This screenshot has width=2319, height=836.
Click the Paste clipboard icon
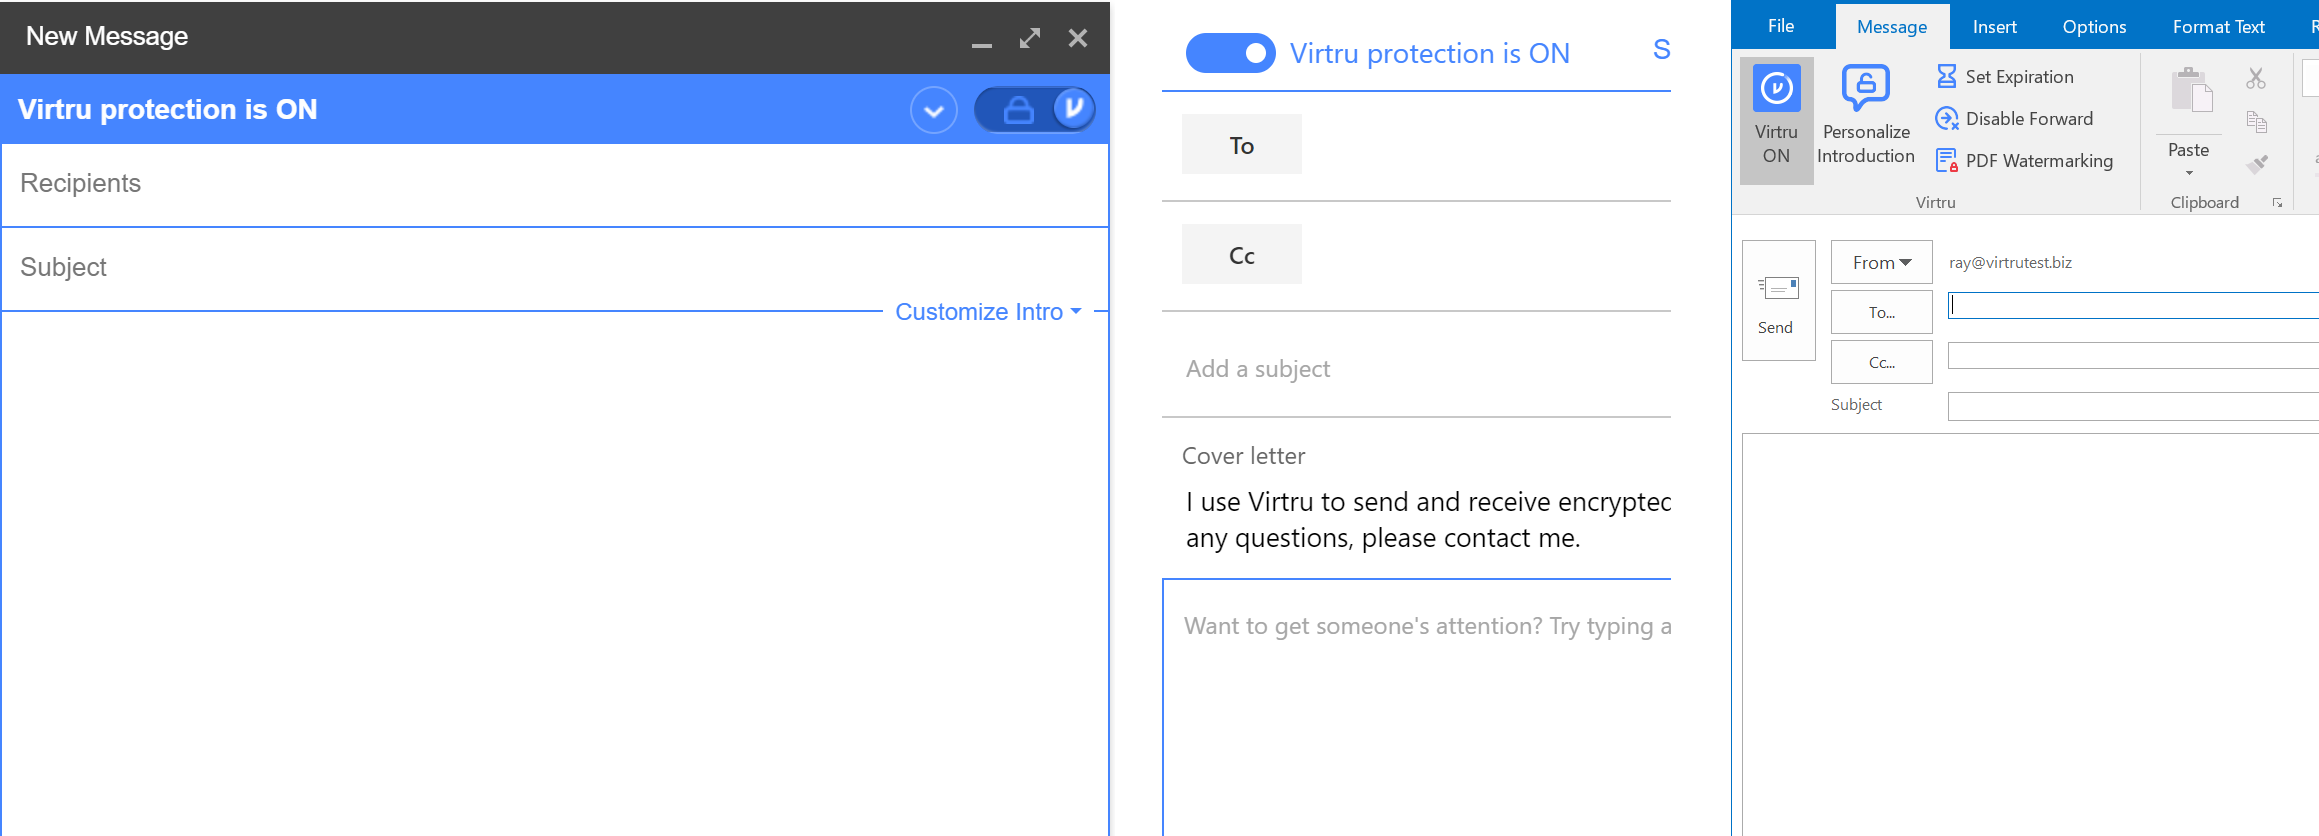tap(2190, 91)
